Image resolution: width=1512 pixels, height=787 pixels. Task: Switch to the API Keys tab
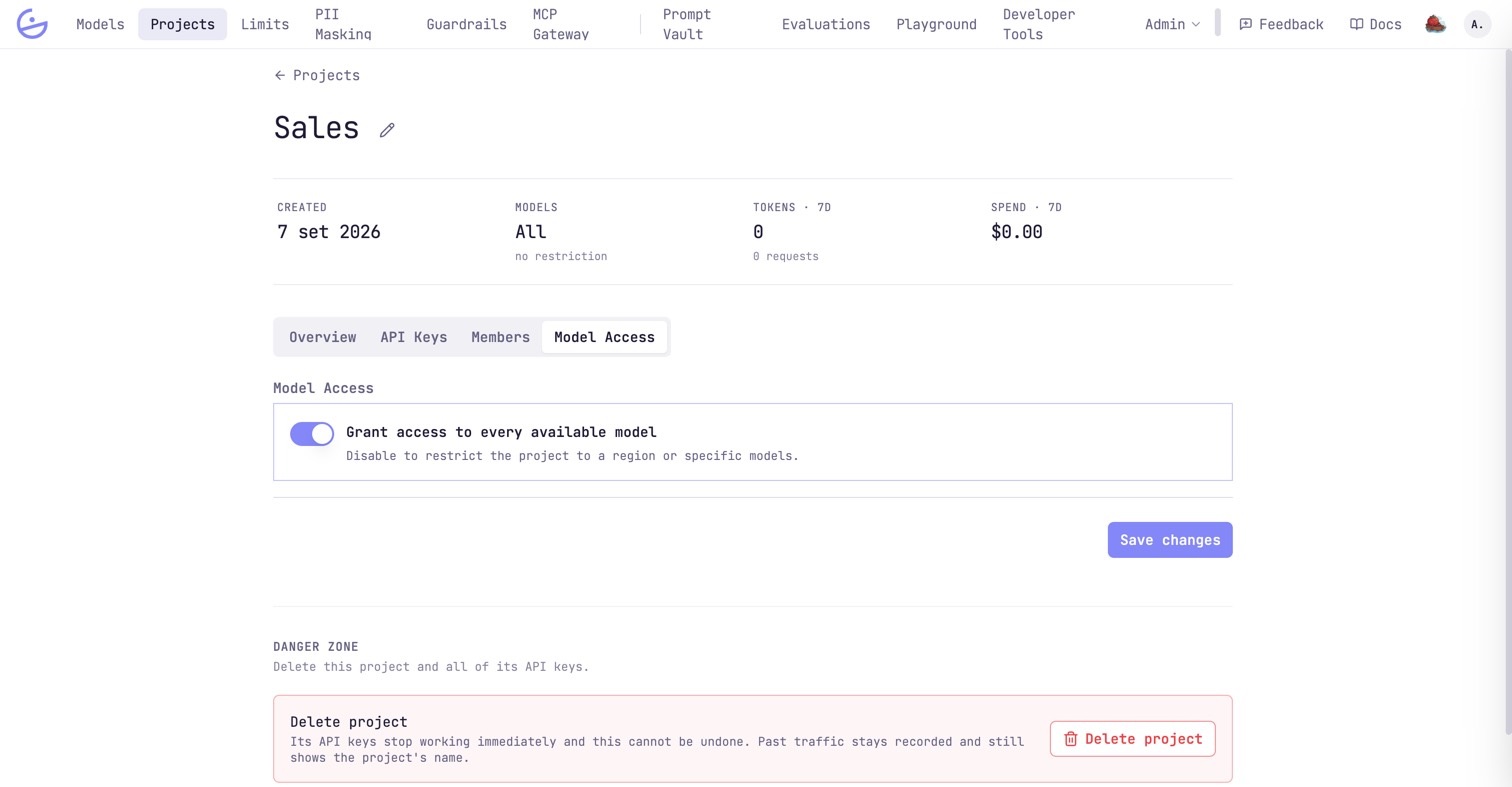414,337
